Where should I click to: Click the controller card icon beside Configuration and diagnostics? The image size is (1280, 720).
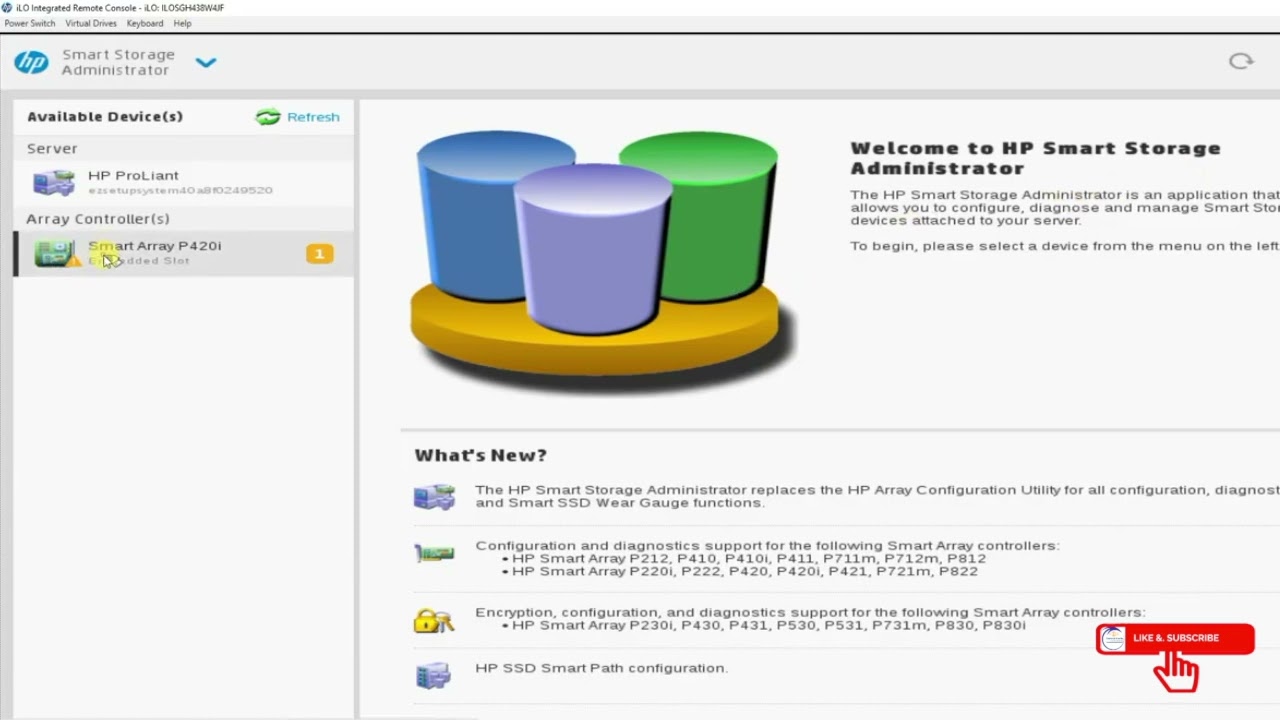434,553
